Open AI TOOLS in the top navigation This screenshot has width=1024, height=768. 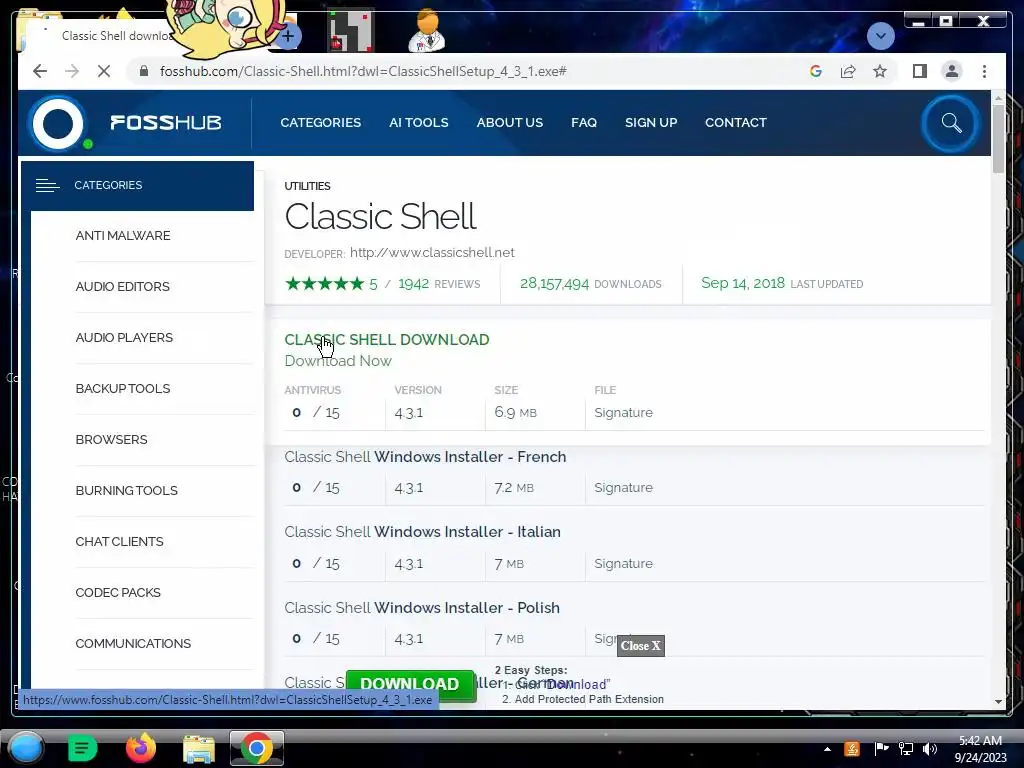click(419, 123)
